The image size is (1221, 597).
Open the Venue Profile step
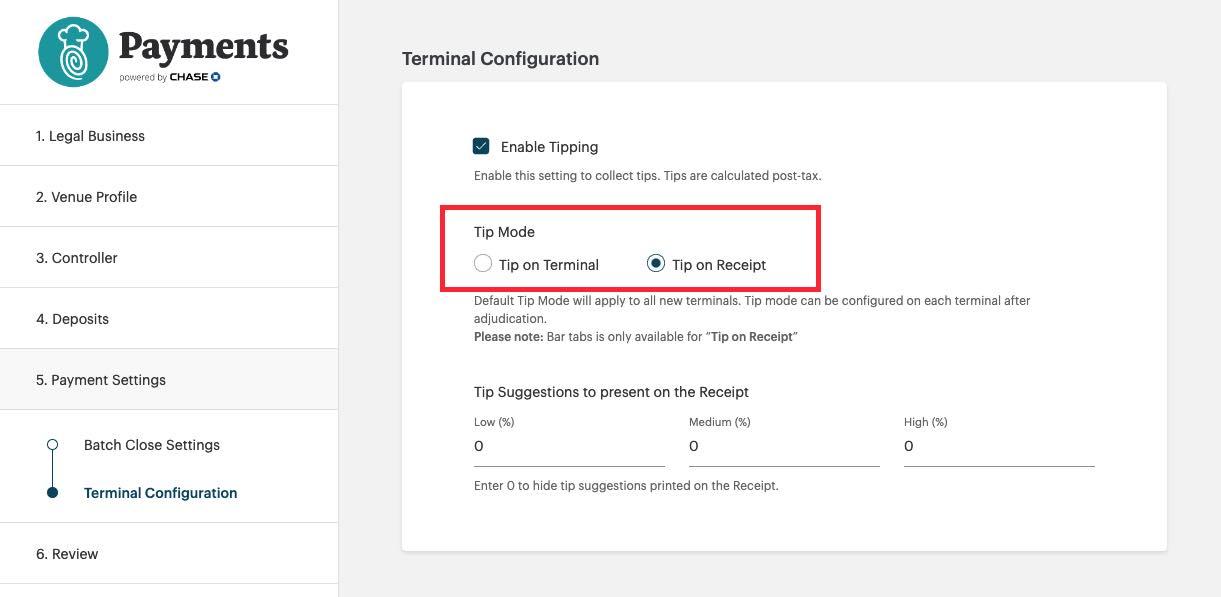pyautogui.click(x=86, y=196)
